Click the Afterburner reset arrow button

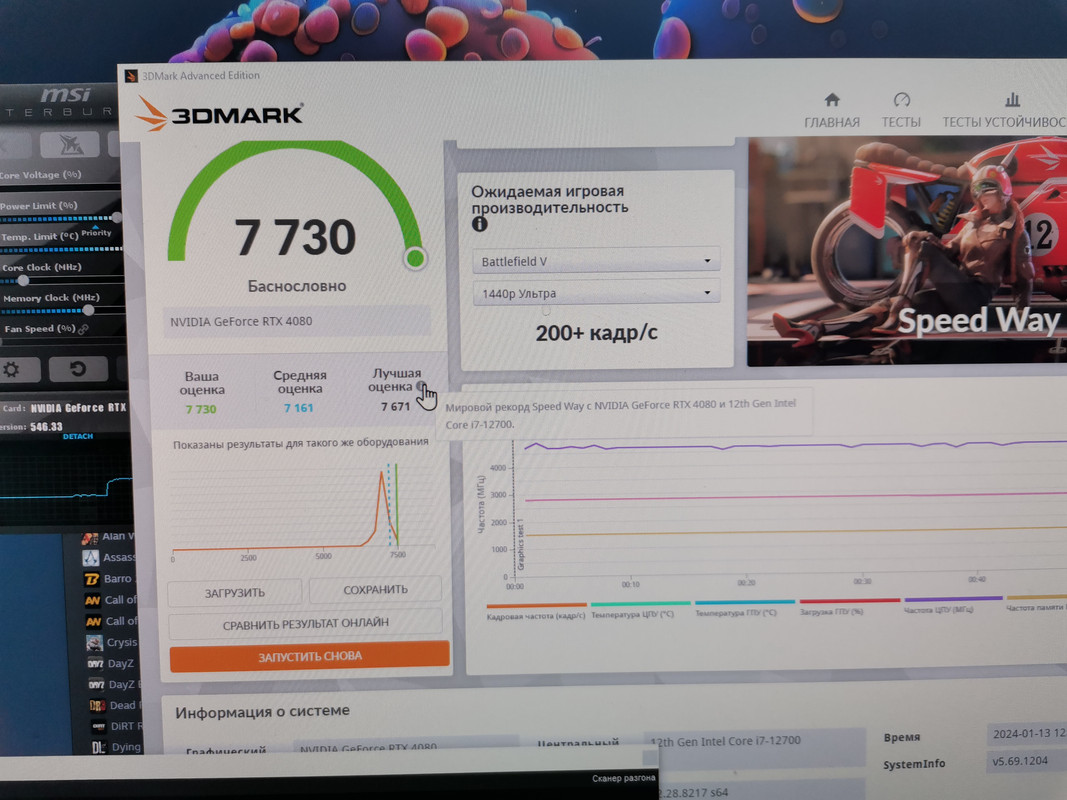[x=78, y=369]
